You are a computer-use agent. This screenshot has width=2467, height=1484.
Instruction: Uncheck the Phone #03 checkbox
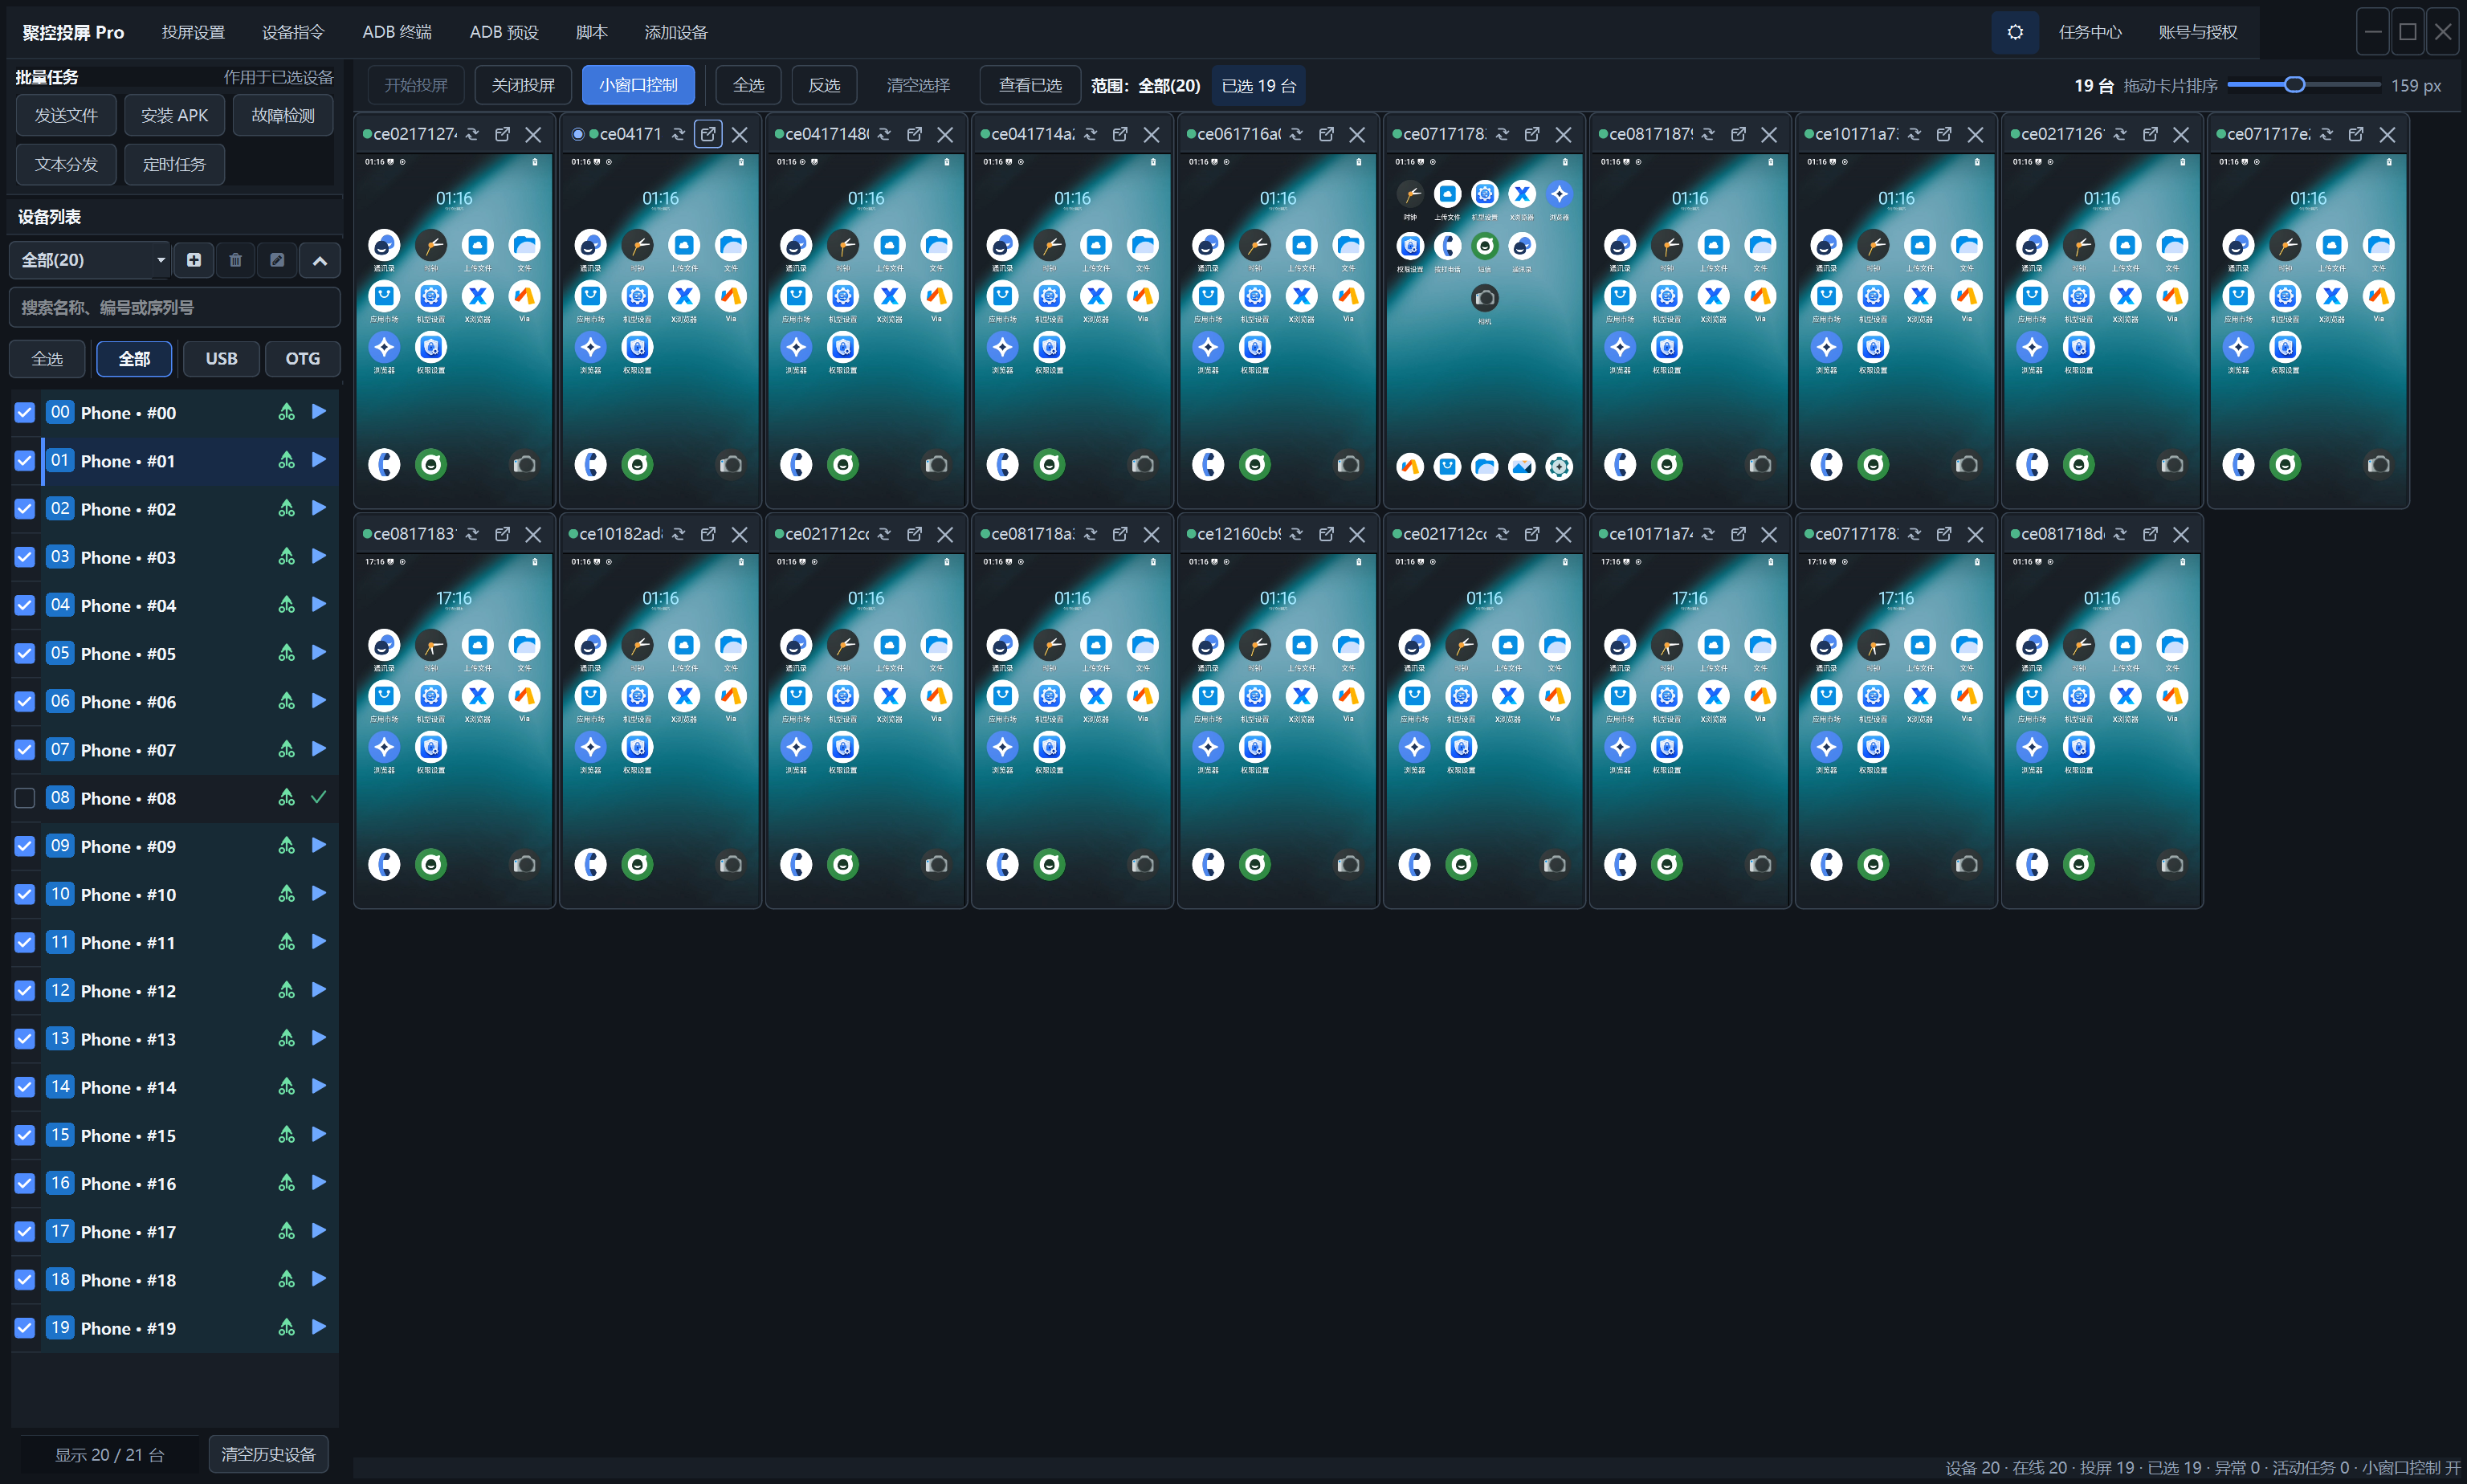coord(25,557)
